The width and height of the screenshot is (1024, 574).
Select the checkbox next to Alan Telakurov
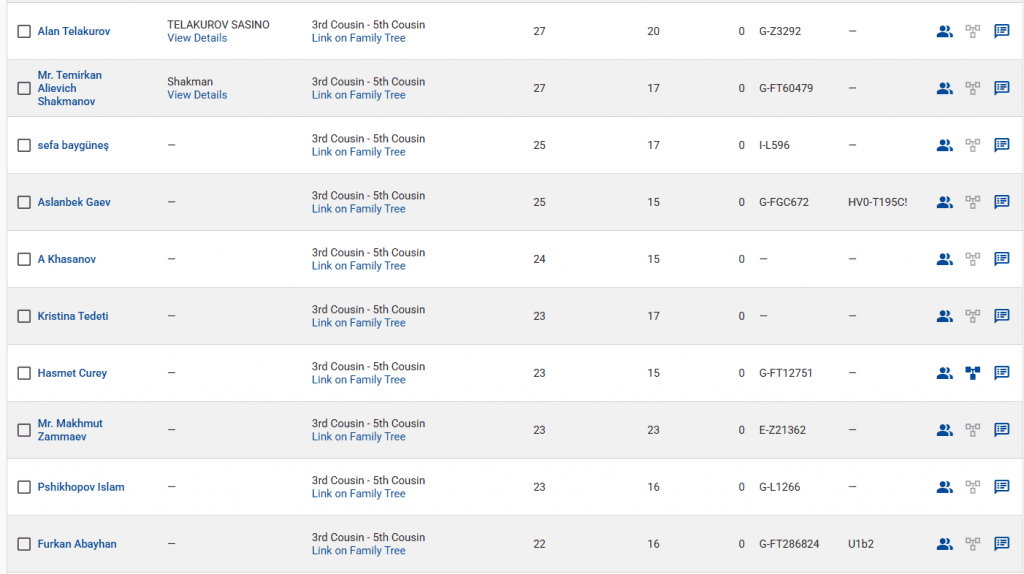[24, 32]
